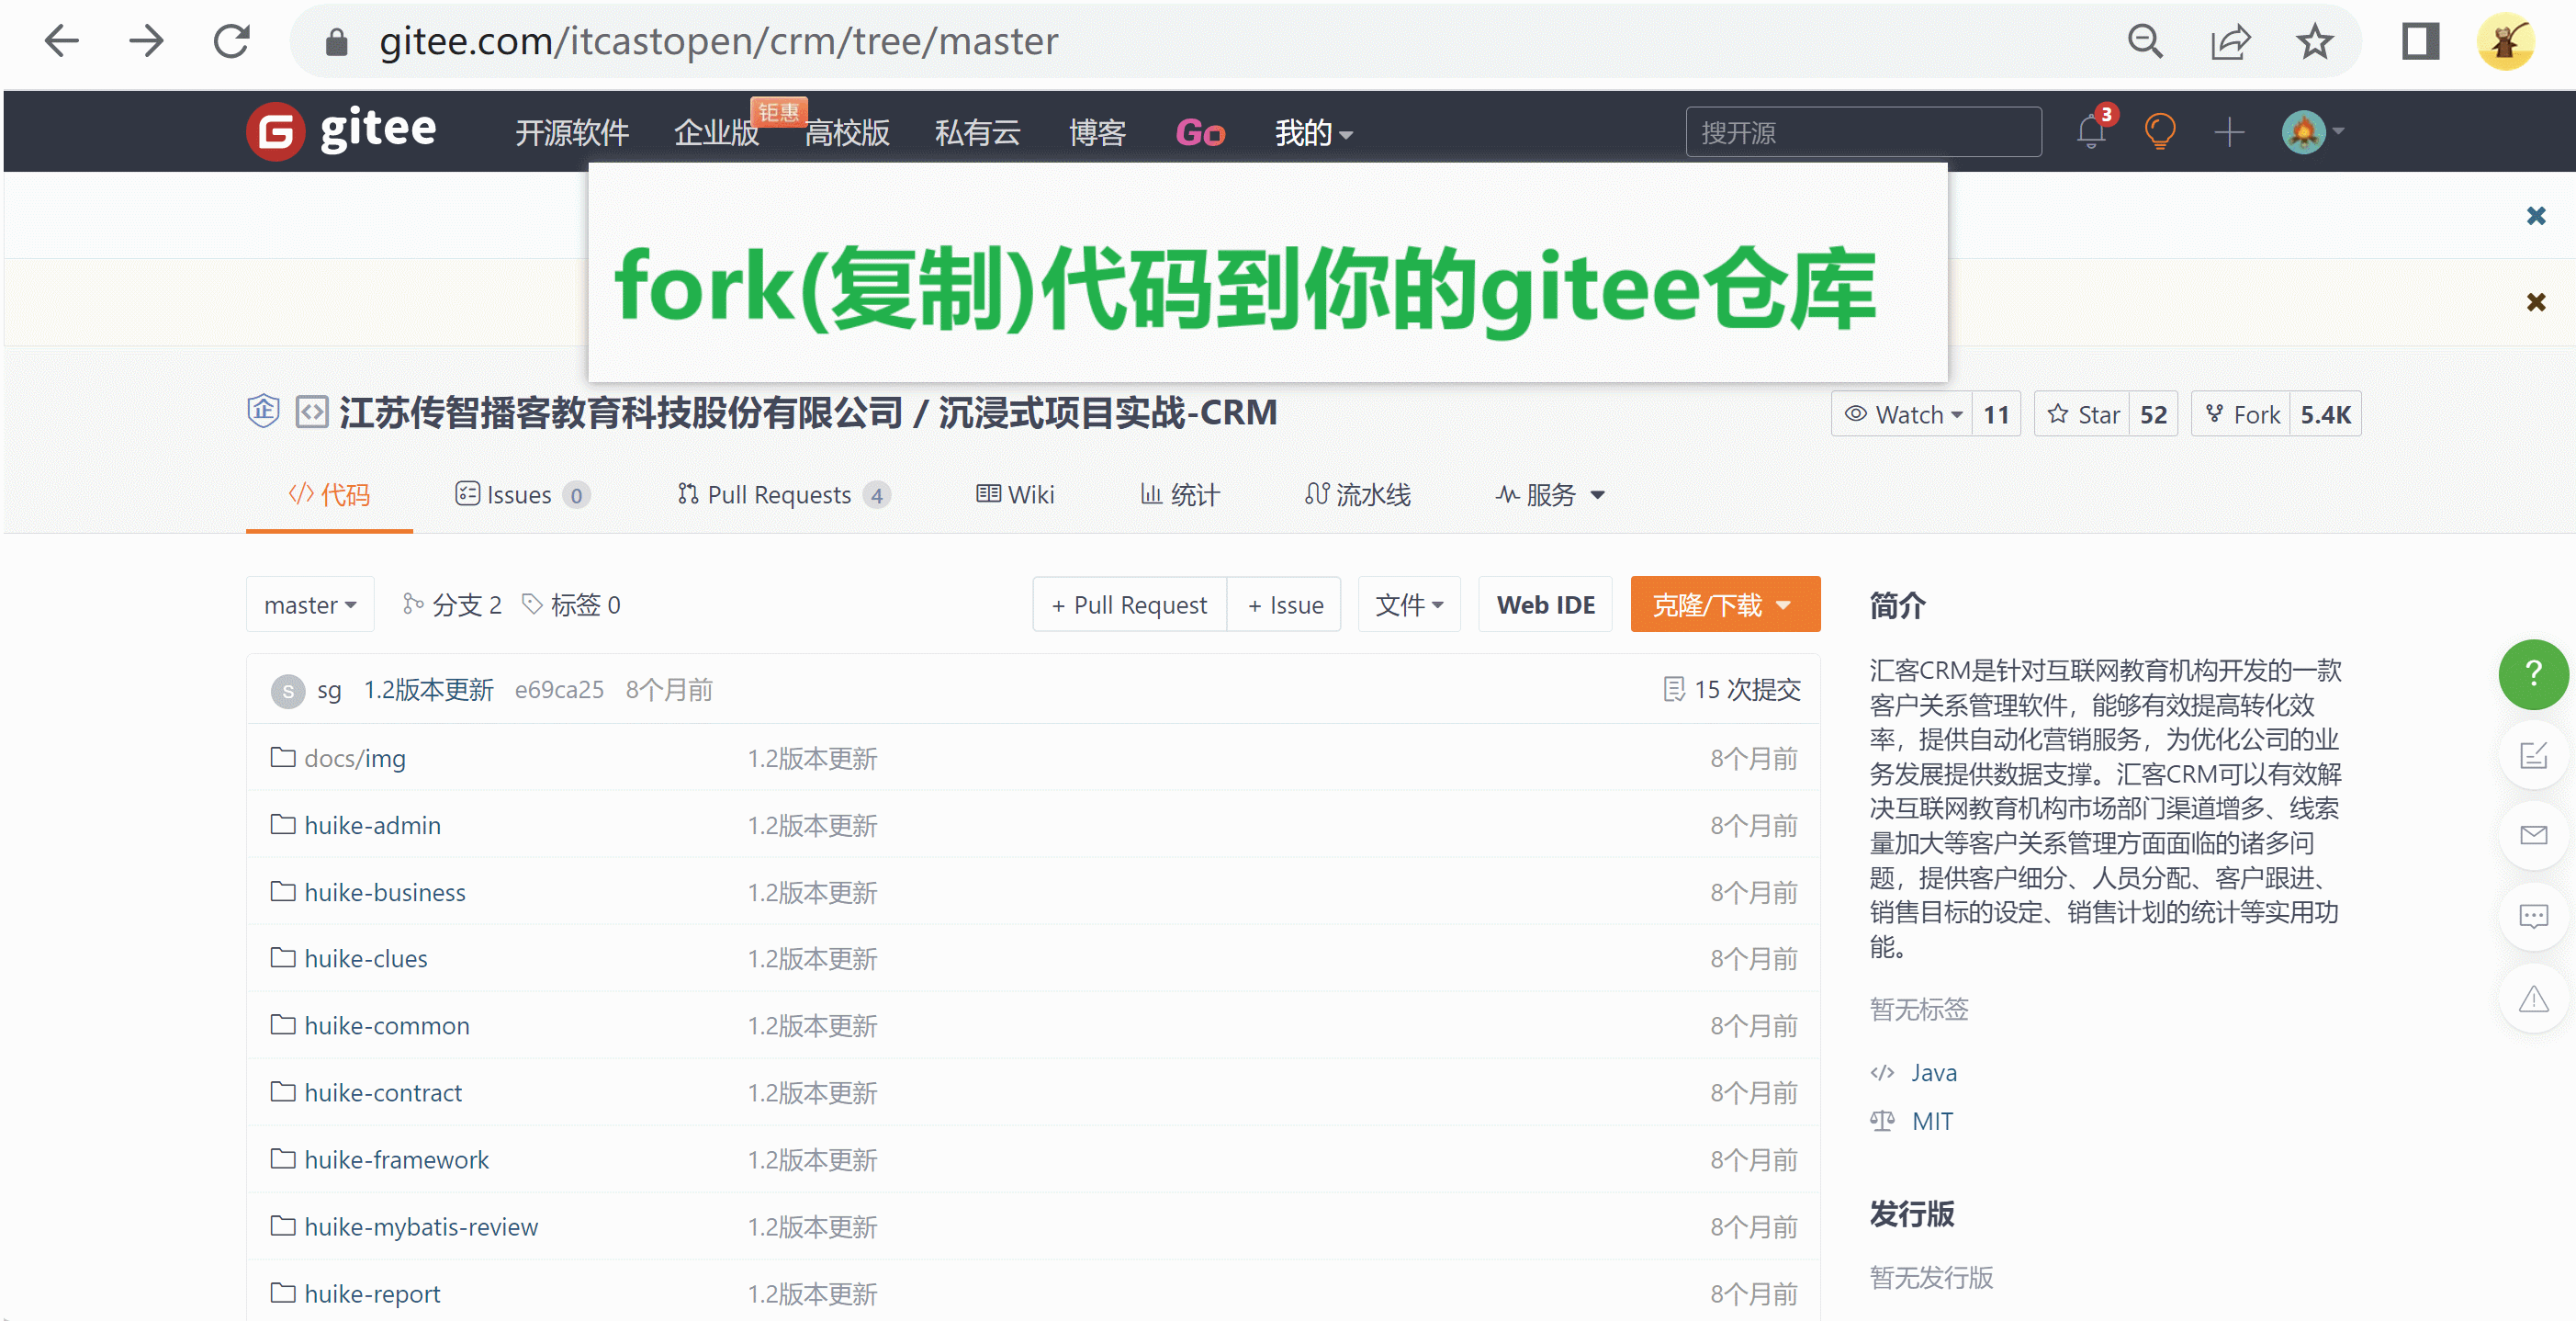This screenshot has width=2576, height=1321.
Task: Open the 我的 dropdown in navbar
Action: pos(1313,132)
